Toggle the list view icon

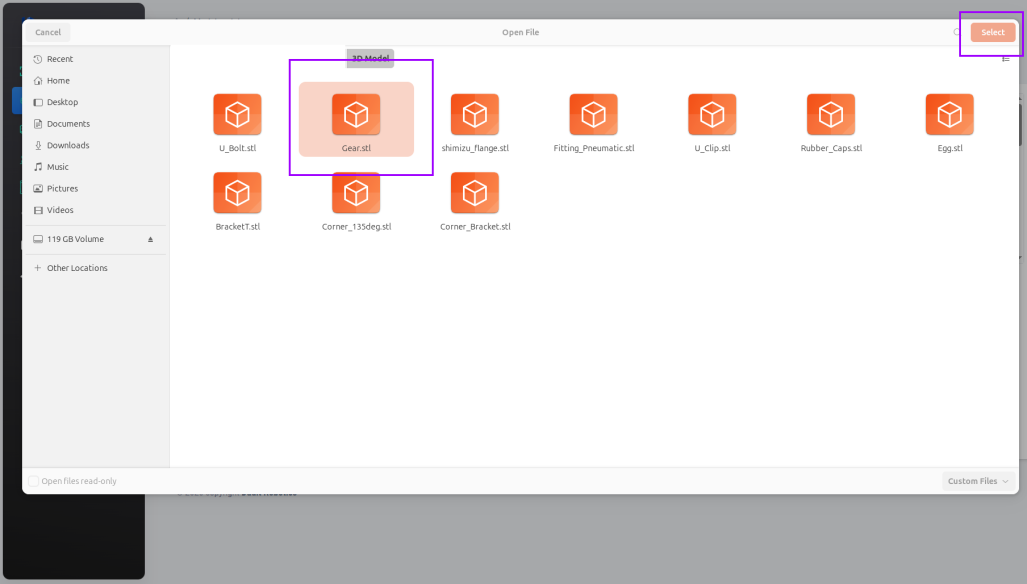[x=1005, y=59]
